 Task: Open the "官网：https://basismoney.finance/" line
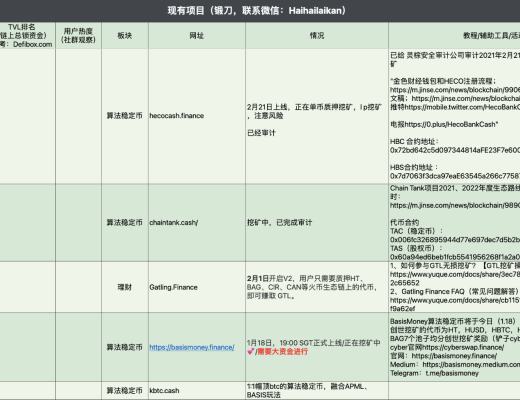pyautogui.click(x=444, y=356)
